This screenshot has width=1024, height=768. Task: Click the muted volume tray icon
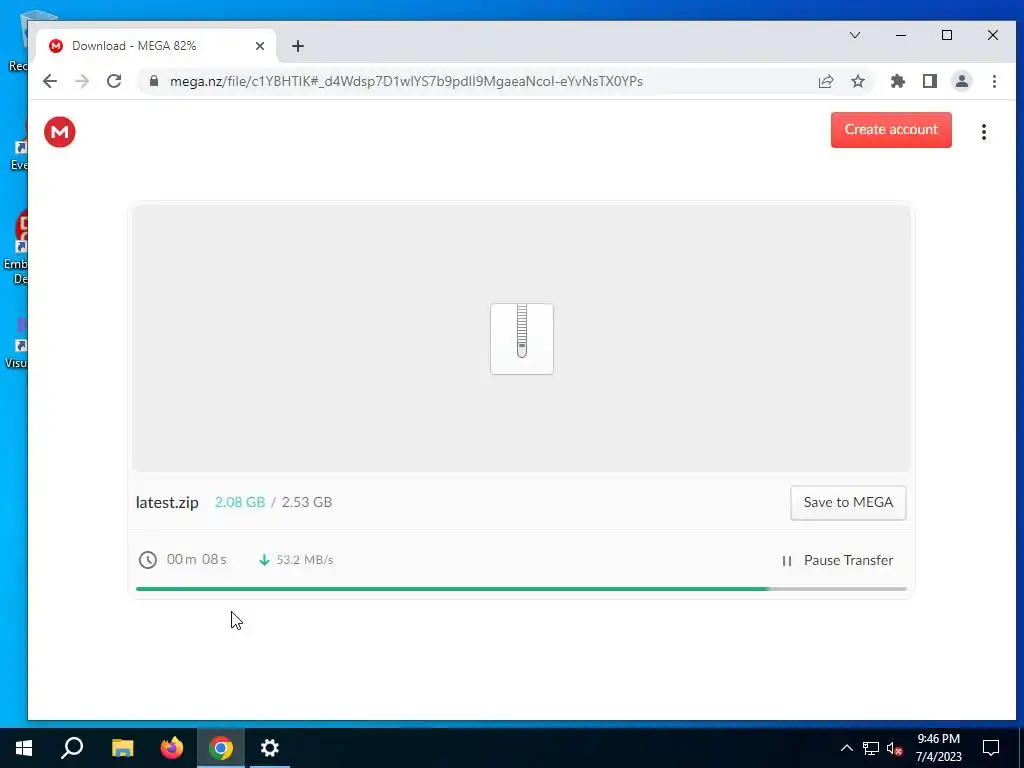894,748
